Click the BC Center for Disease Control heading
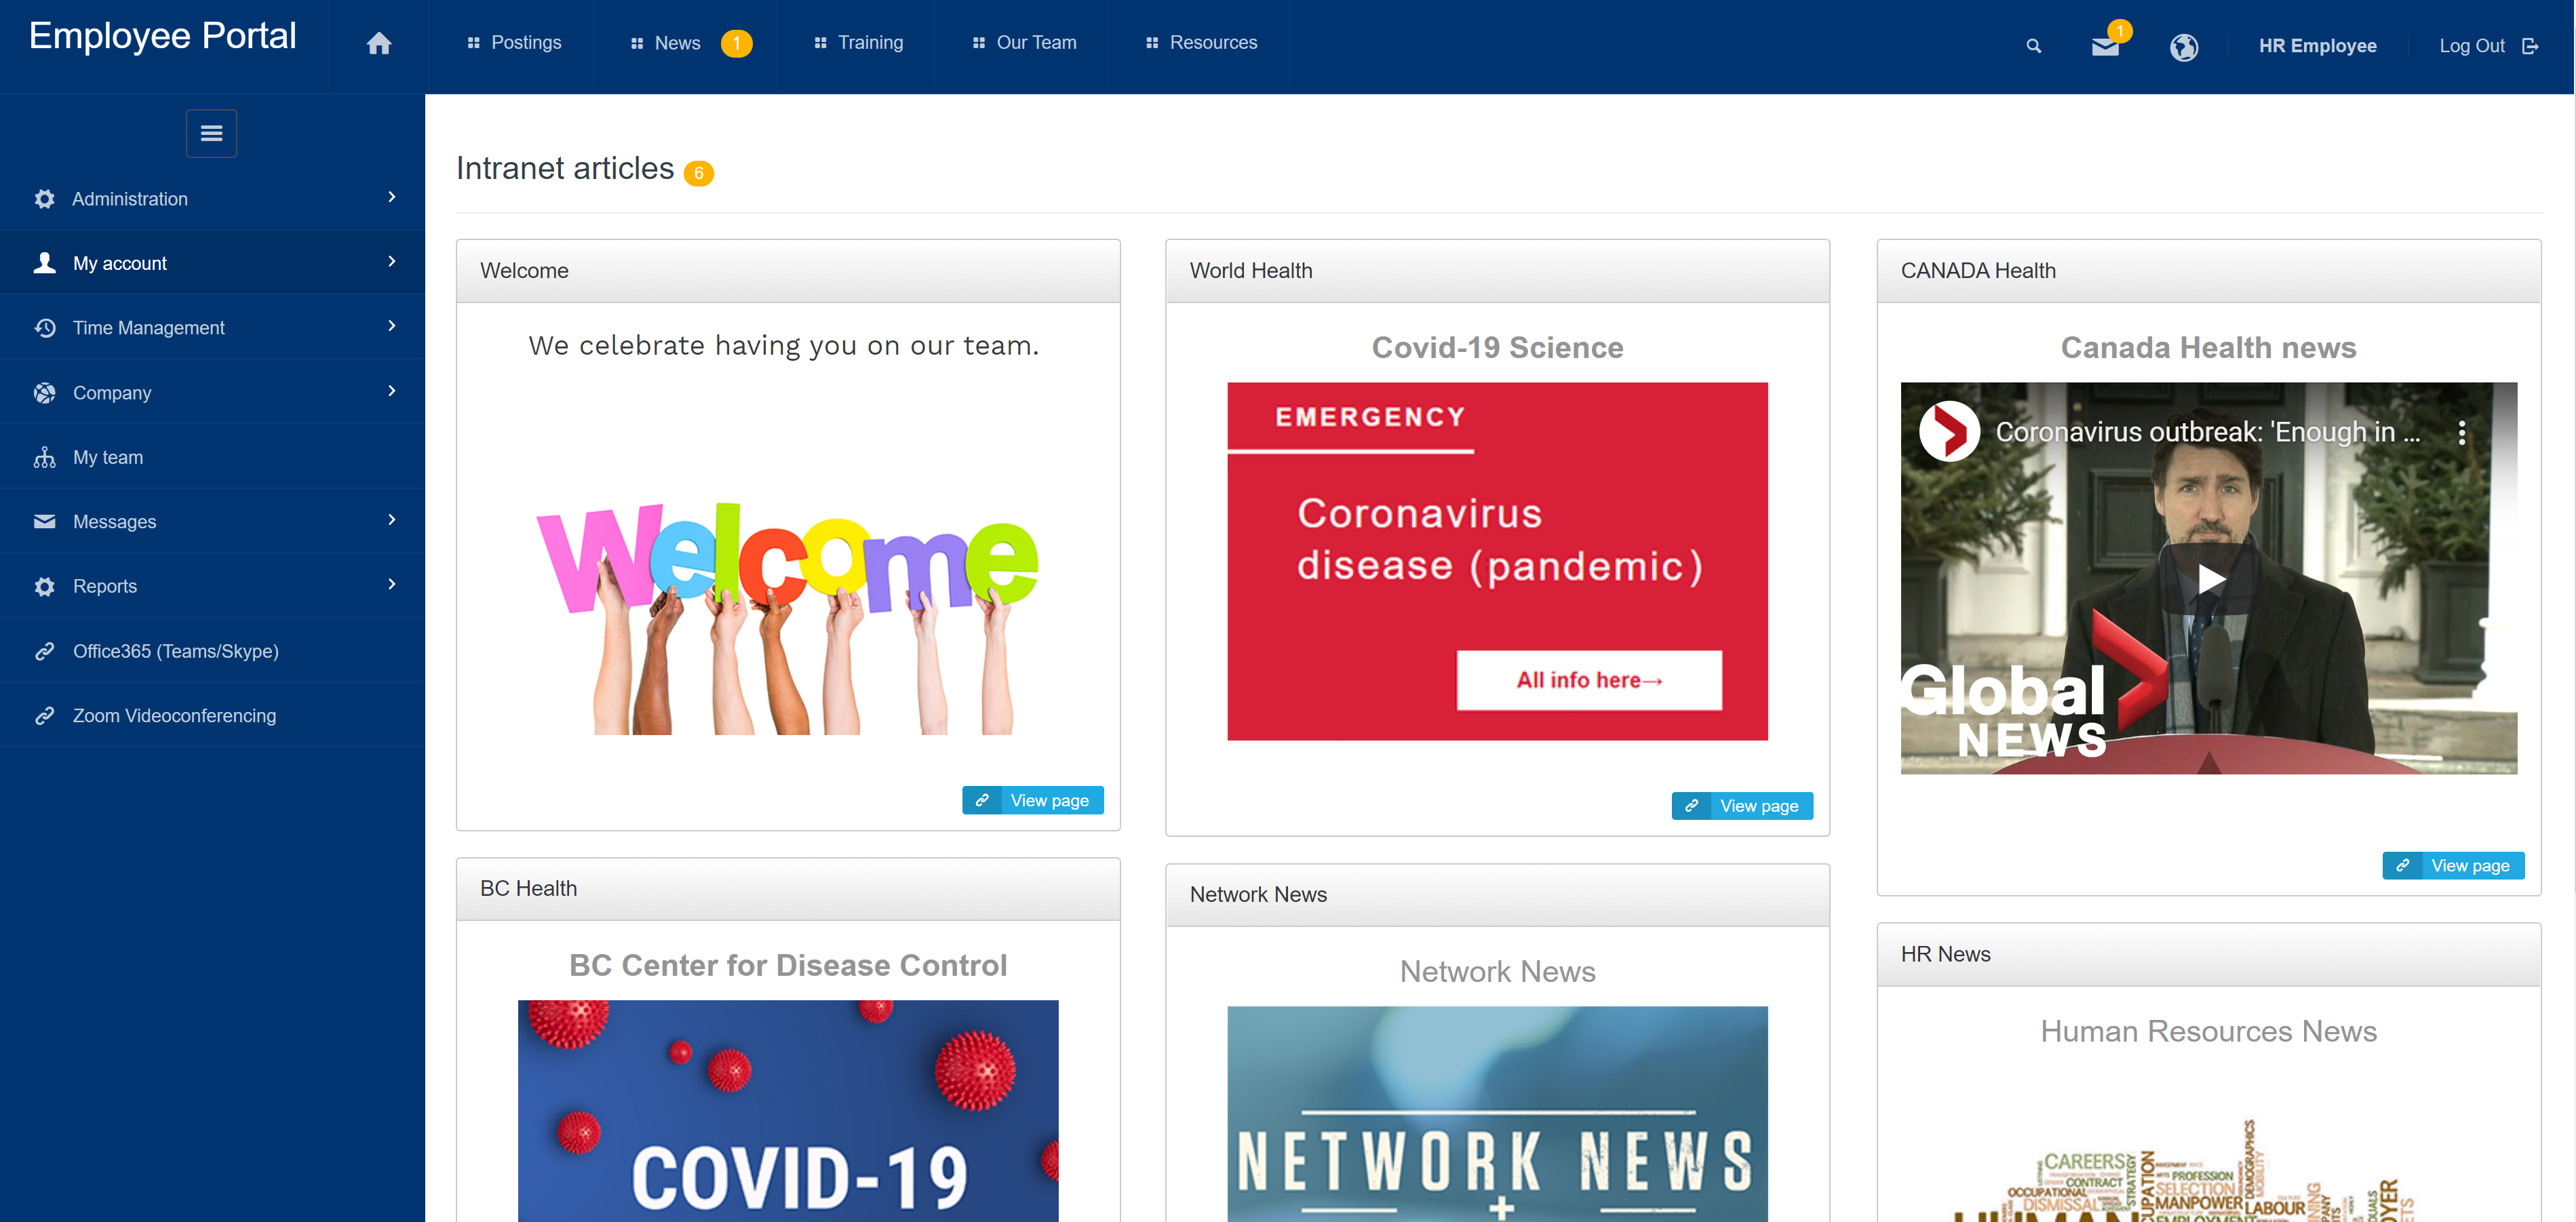 click(788, 966)
